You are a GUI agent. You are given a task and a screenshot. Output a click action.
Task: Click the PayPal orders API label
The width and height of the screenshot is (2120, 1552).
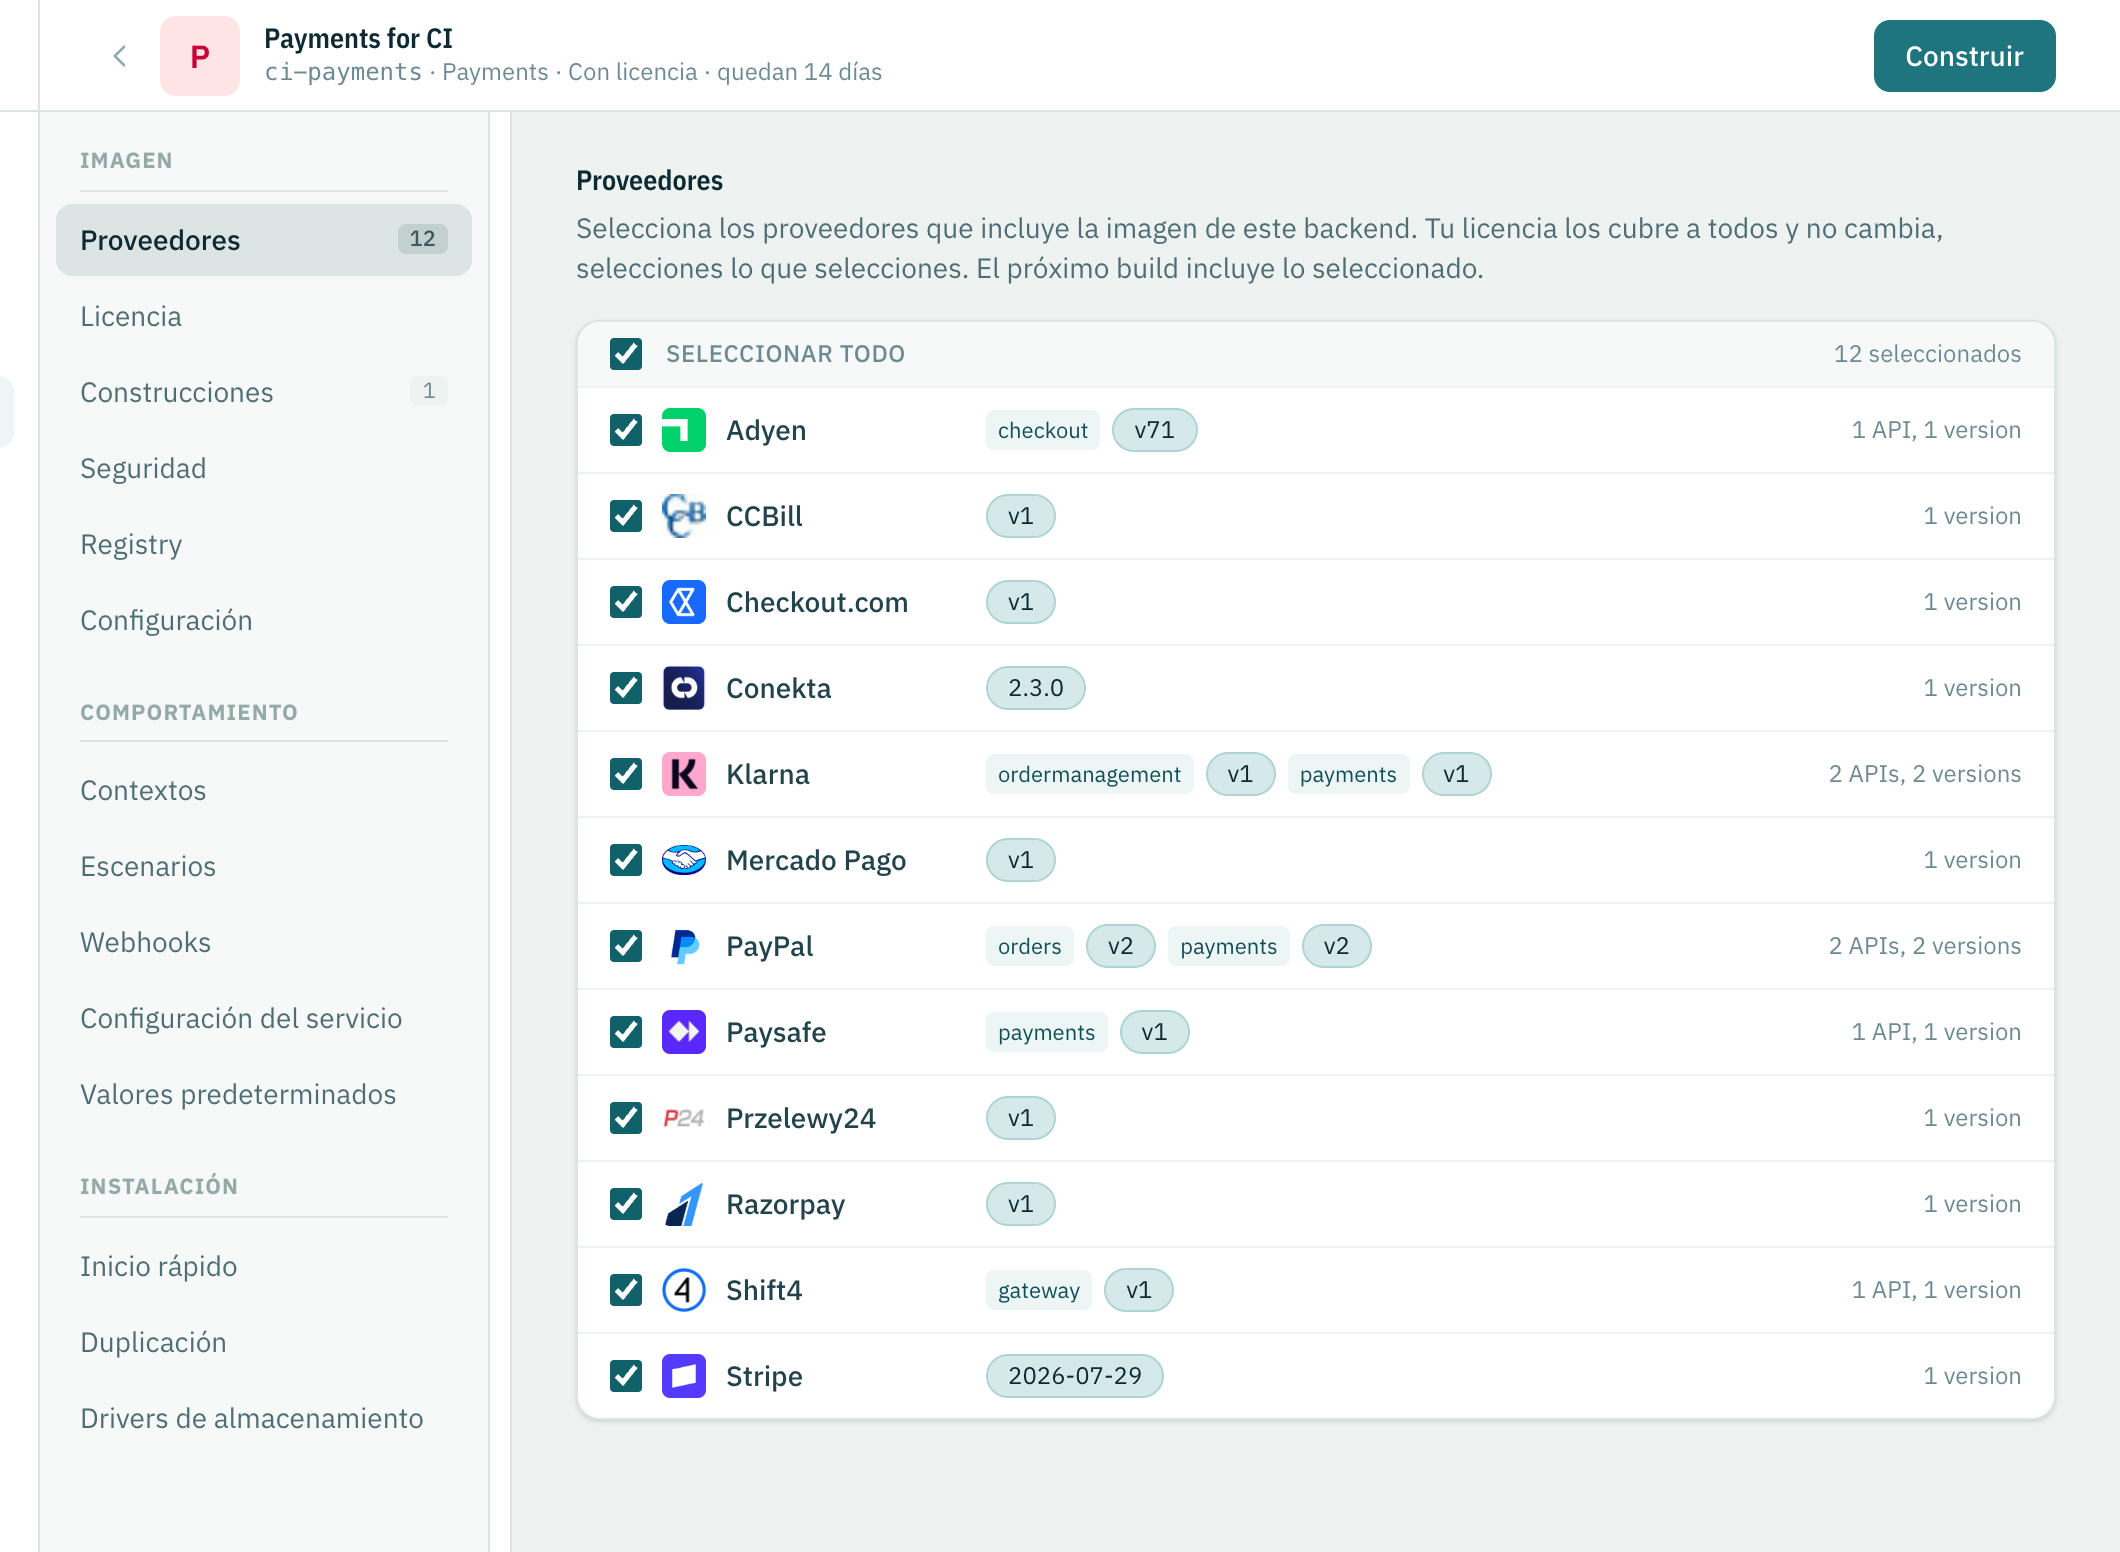pyautogui.click(x=1029, y=946)
